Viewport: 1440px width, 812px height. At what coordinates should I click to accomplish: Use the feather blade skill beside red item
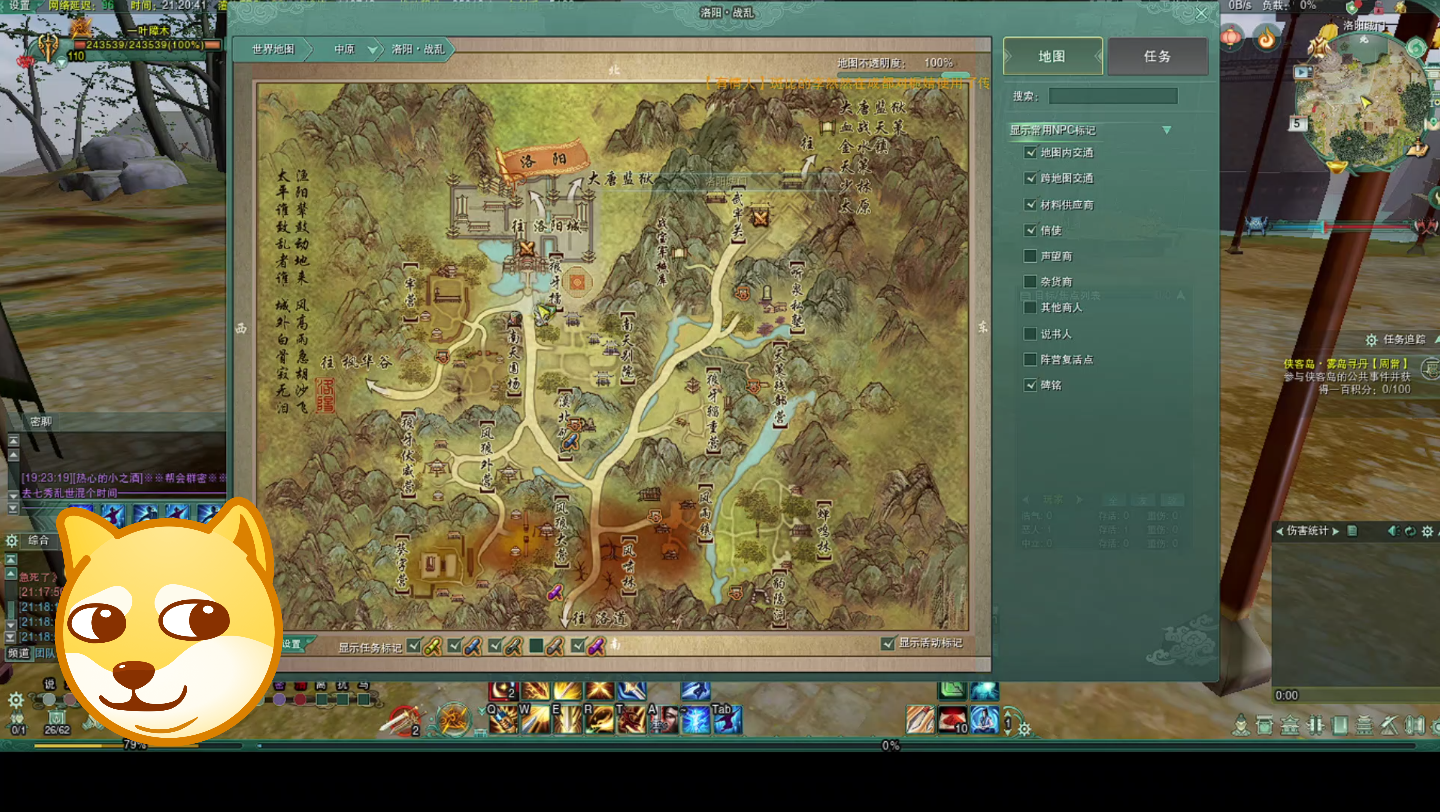point(921,720)
